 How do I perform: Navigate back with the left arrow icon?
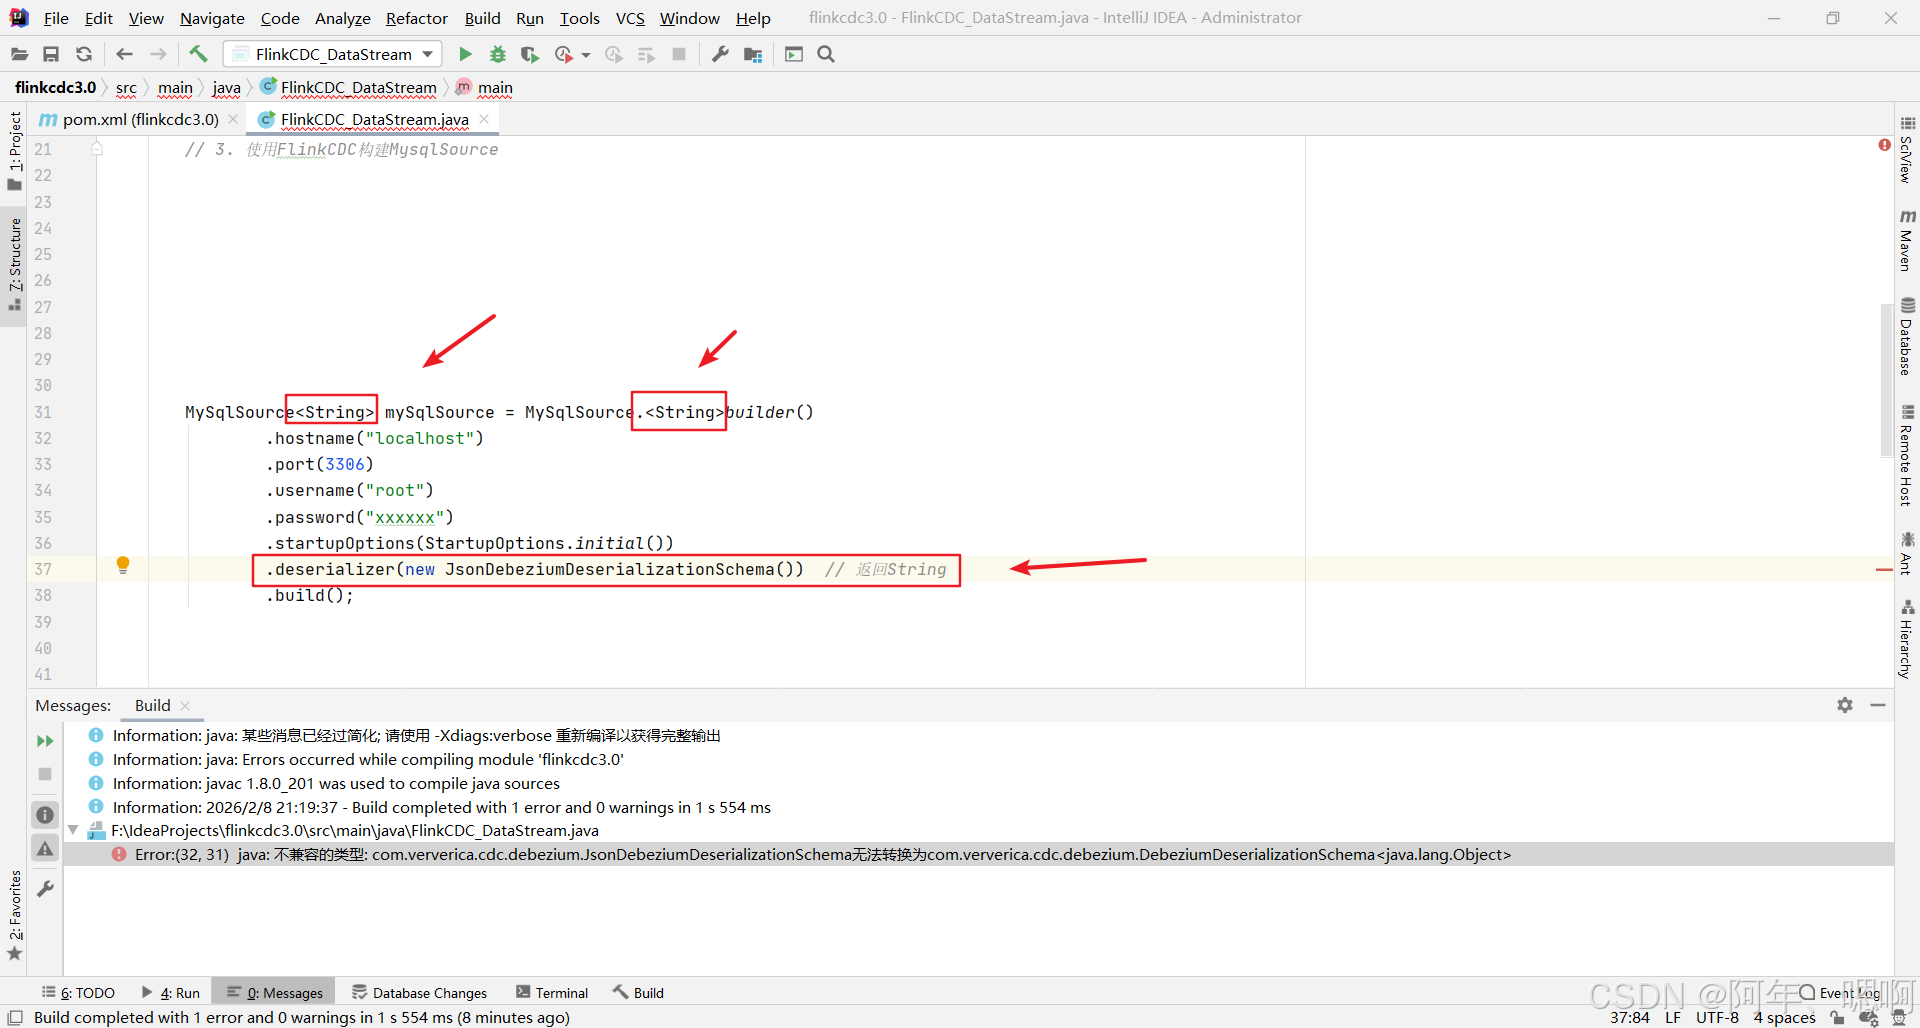(124, 54)
